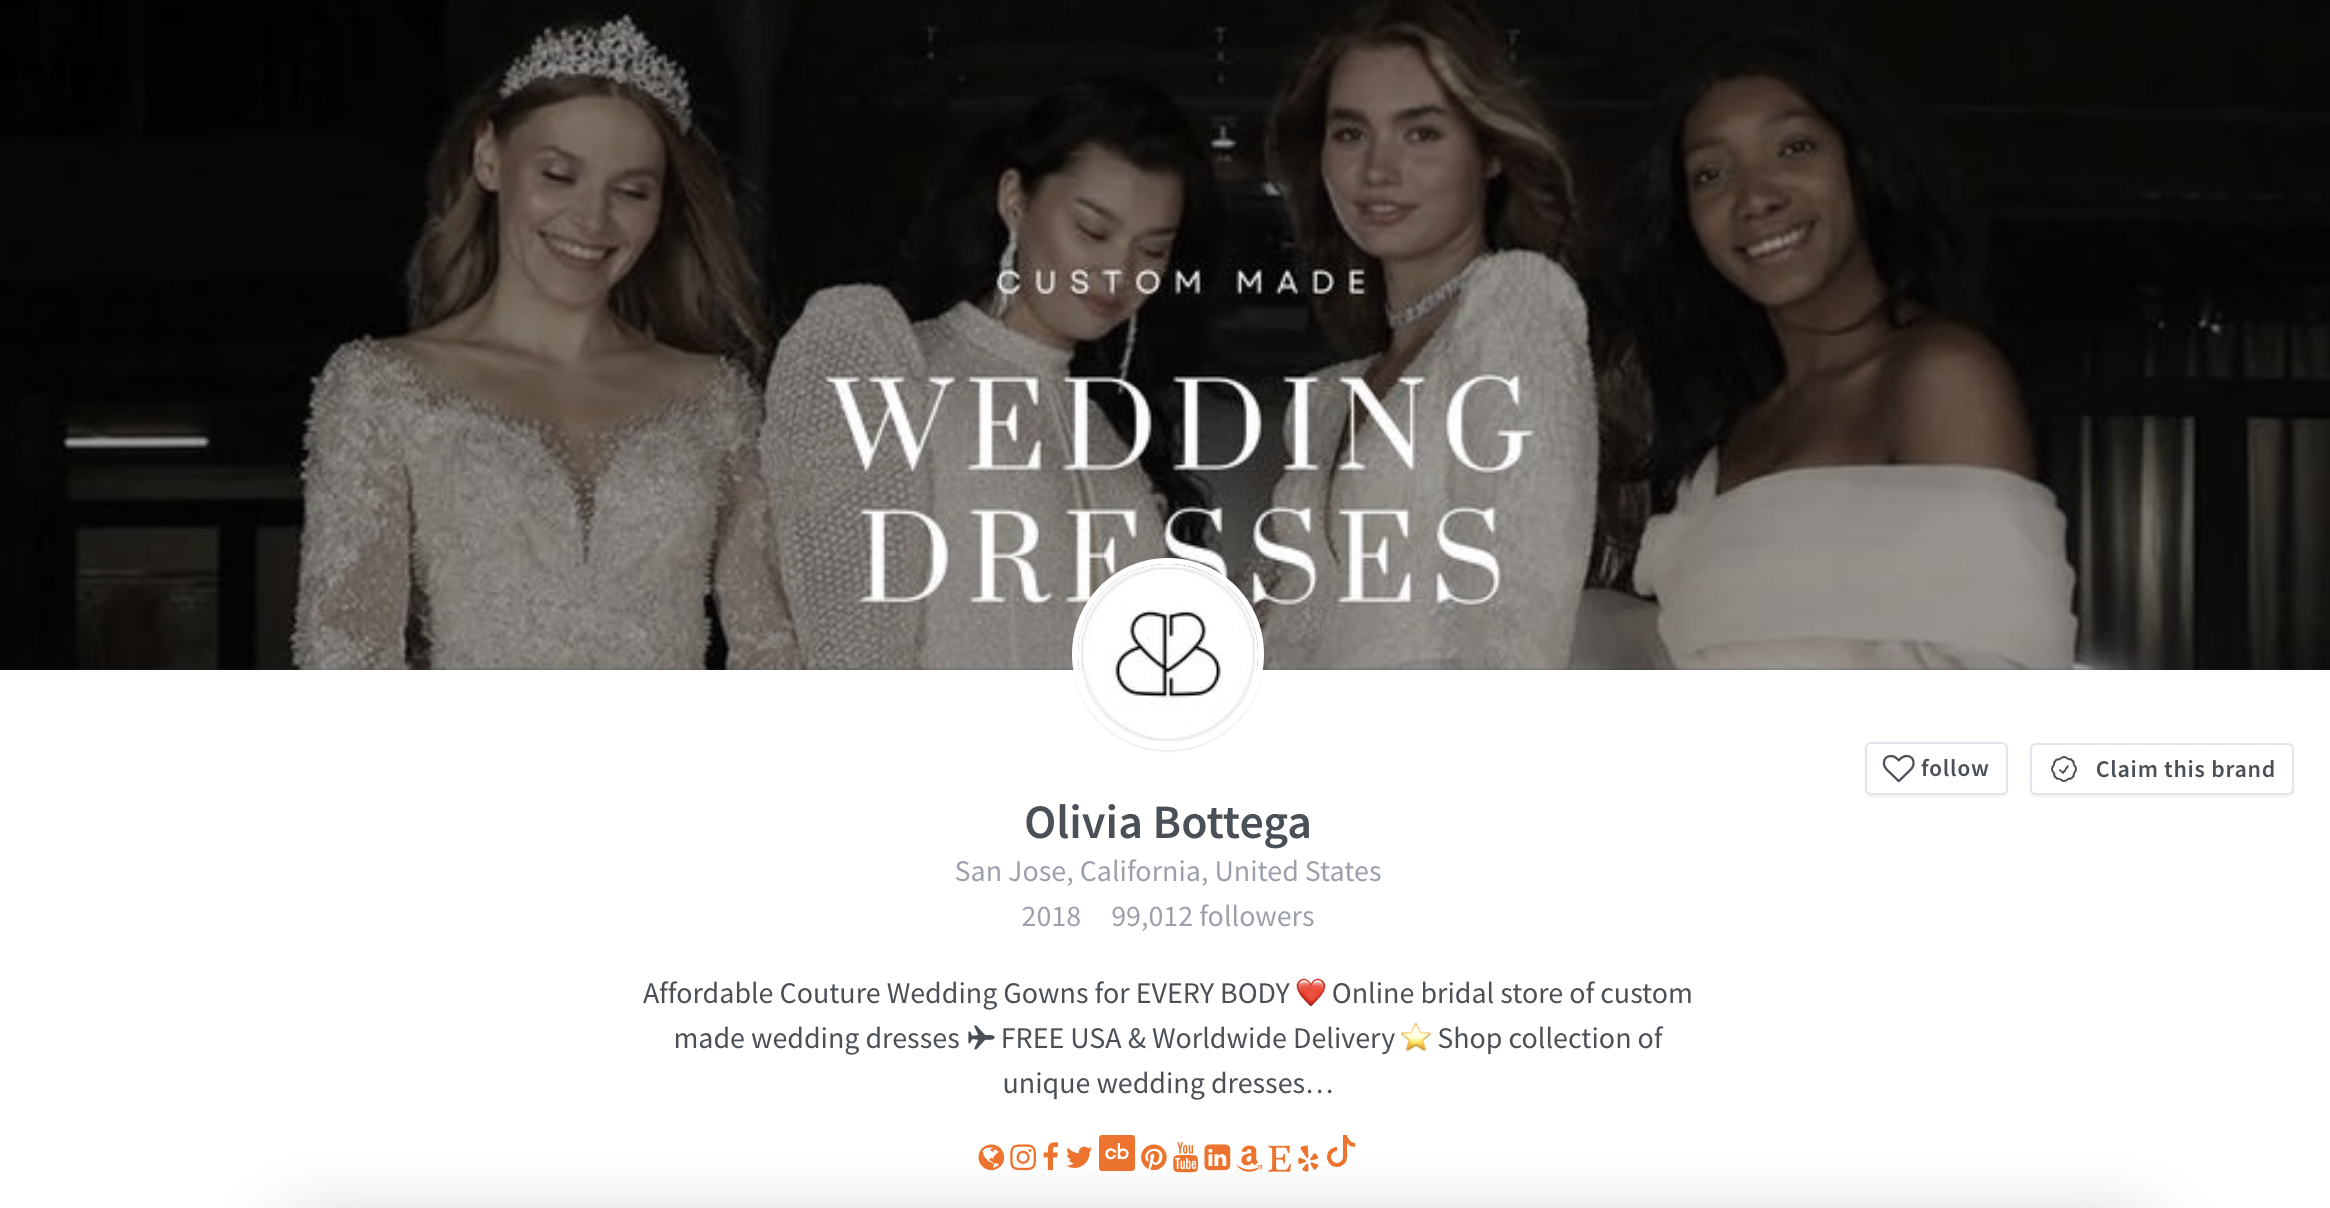
Task: Click the San Jose, California location text
Action: 1167,871
